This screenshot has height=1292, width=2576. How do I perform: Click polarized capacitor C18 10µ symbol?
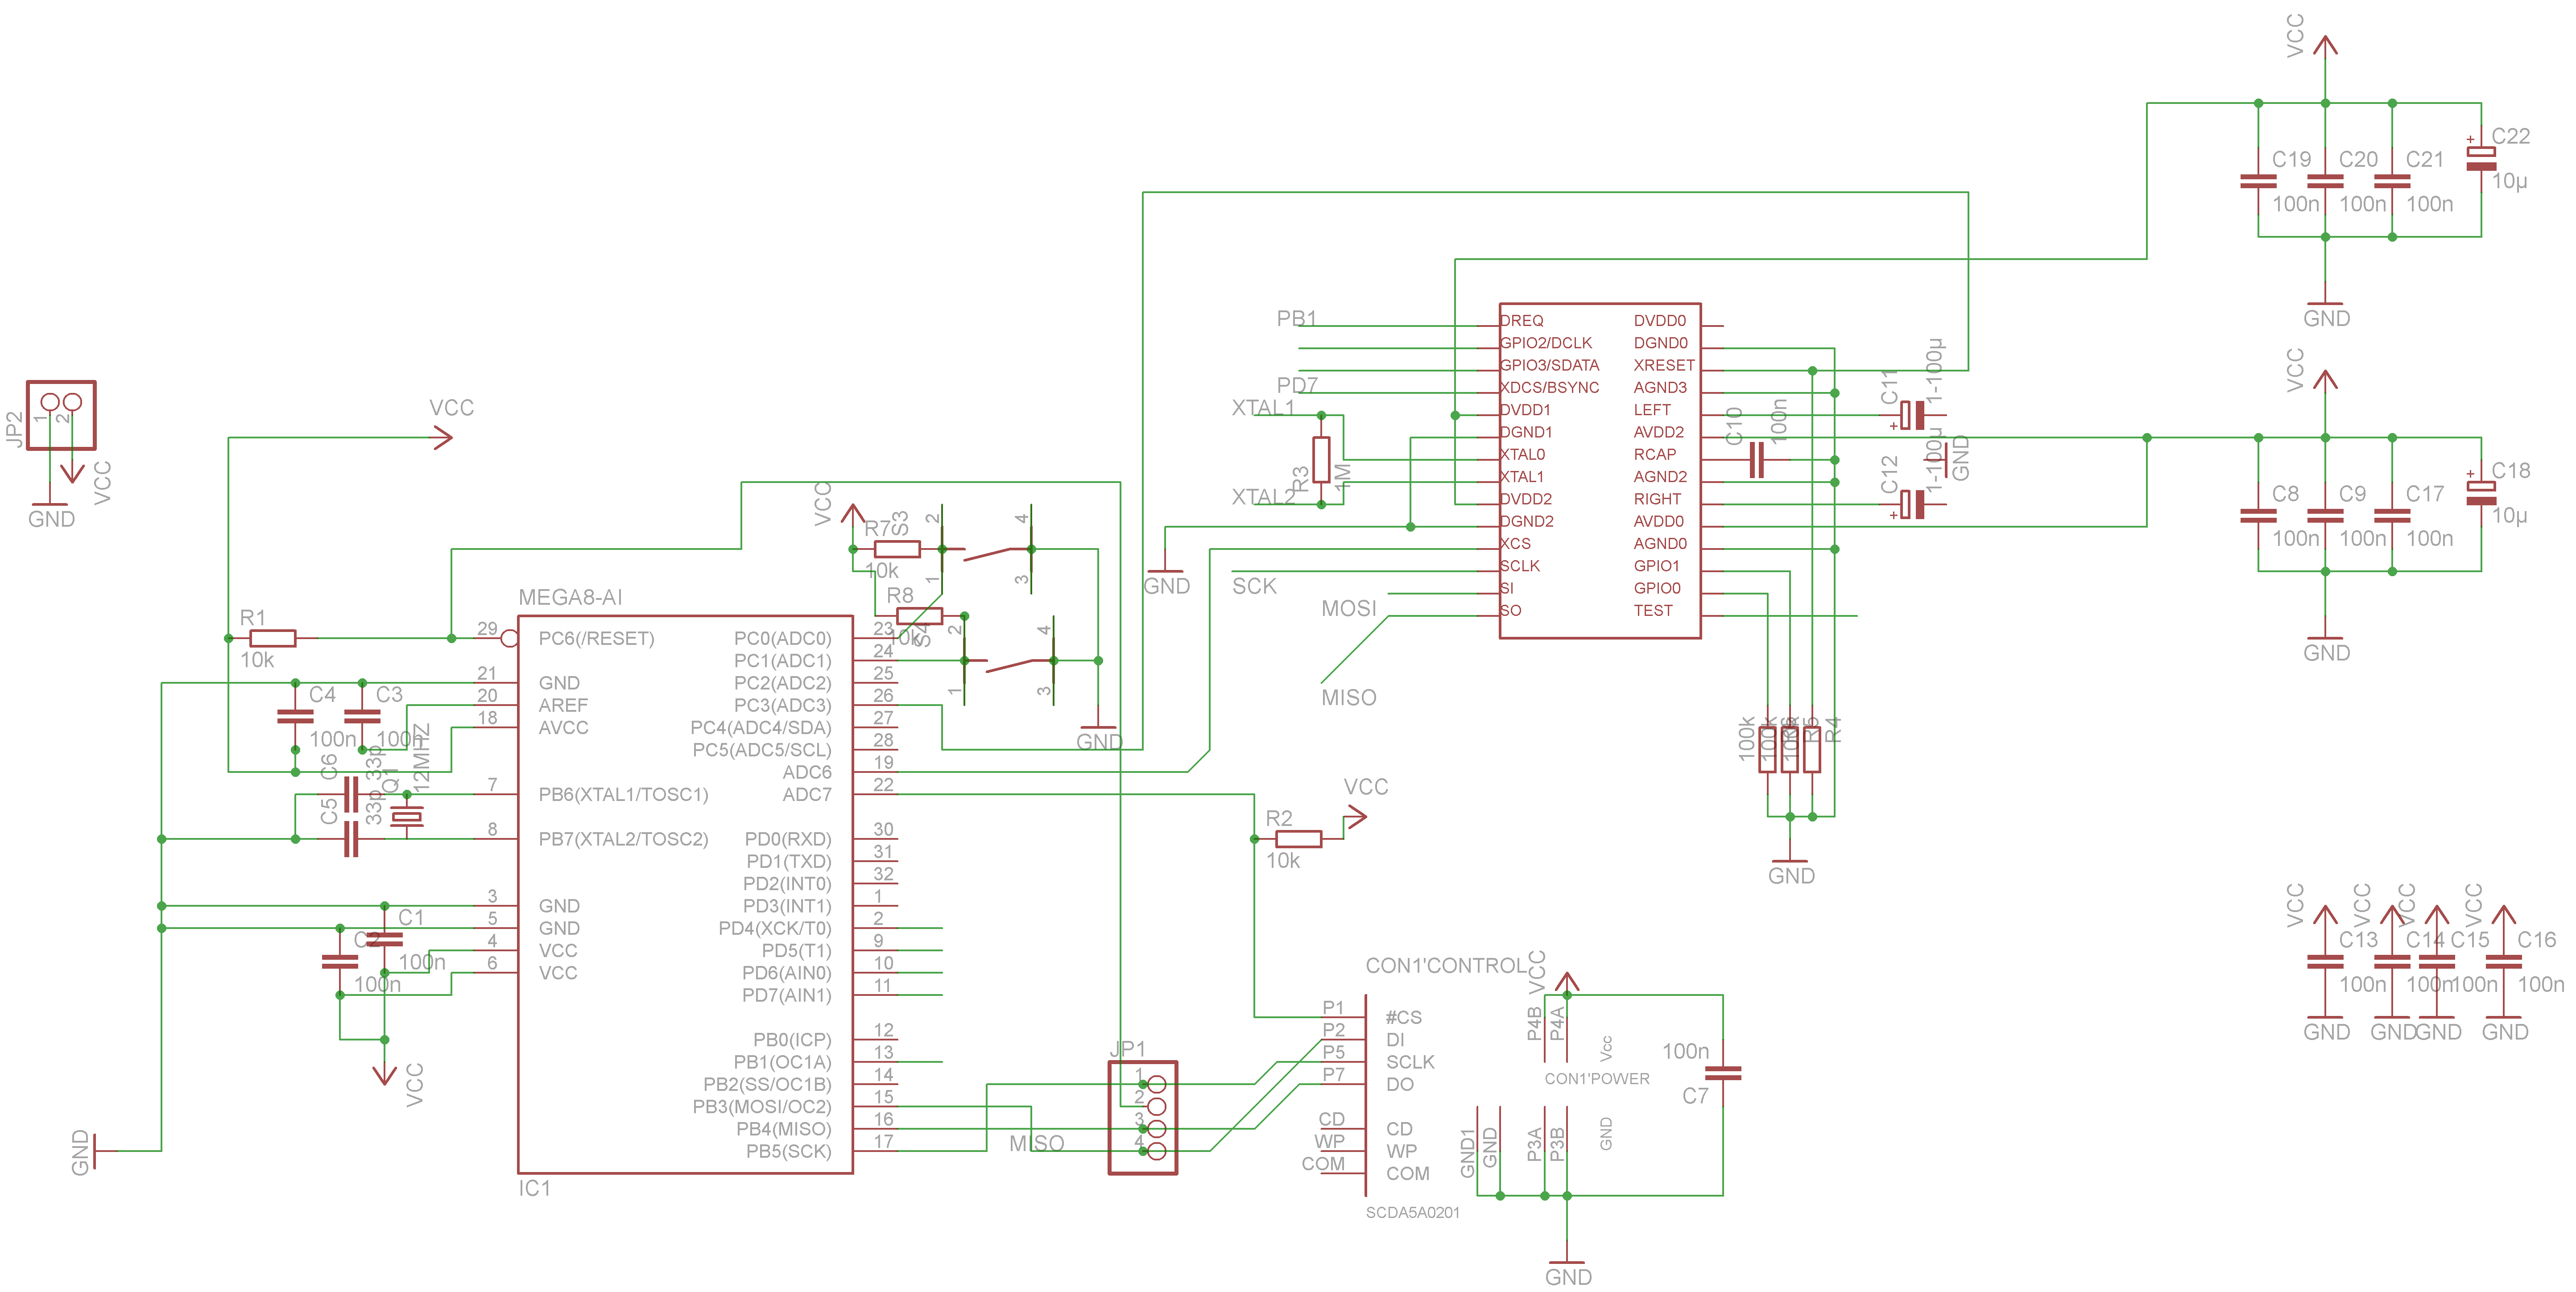pyautogui.click(x=2481, y=493)
